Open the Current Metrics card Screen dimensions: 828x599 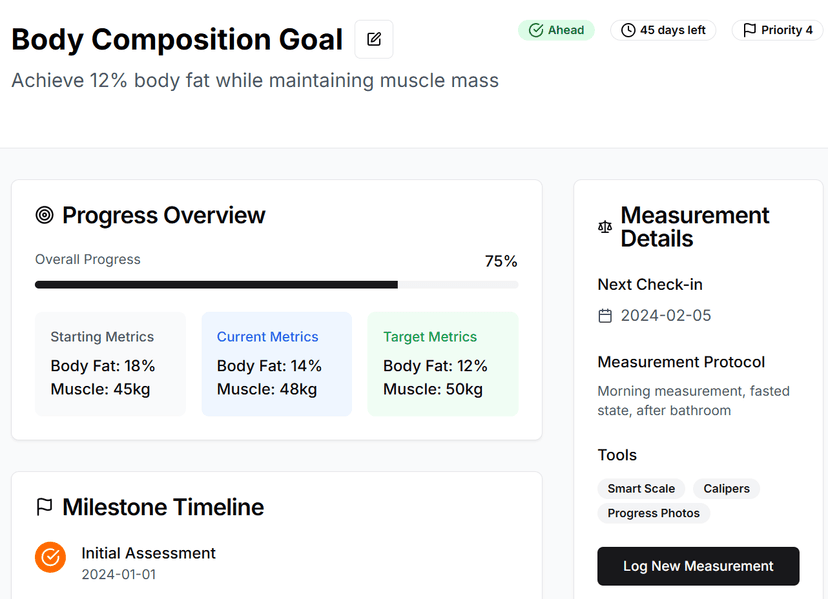(x=276, y=363)
